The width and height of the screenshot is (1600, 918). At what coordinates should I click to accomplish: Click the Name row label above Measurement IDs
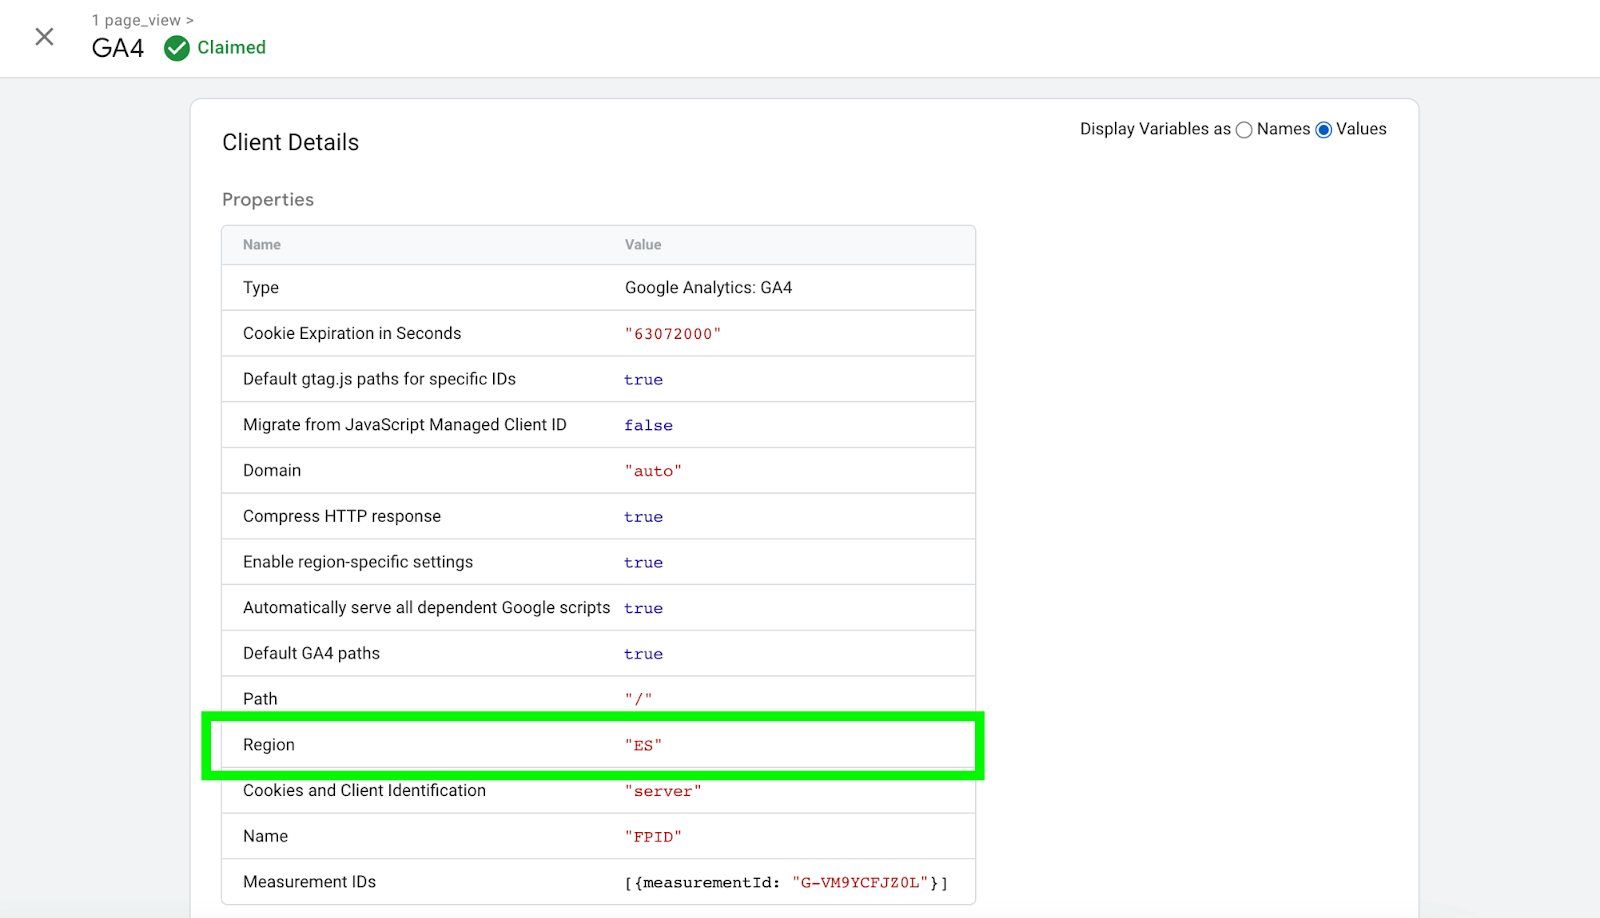[x=265, y=837]
